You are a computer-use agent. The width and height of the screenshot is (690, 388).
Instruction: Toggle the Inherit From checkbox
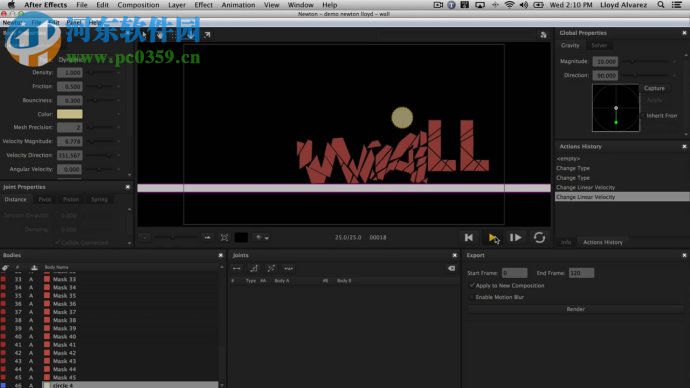point(643,116)
